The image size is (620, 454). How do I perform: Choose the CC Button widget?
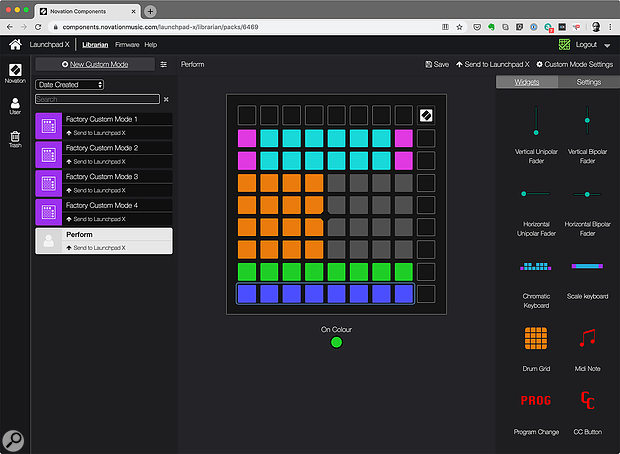[587, 414]
